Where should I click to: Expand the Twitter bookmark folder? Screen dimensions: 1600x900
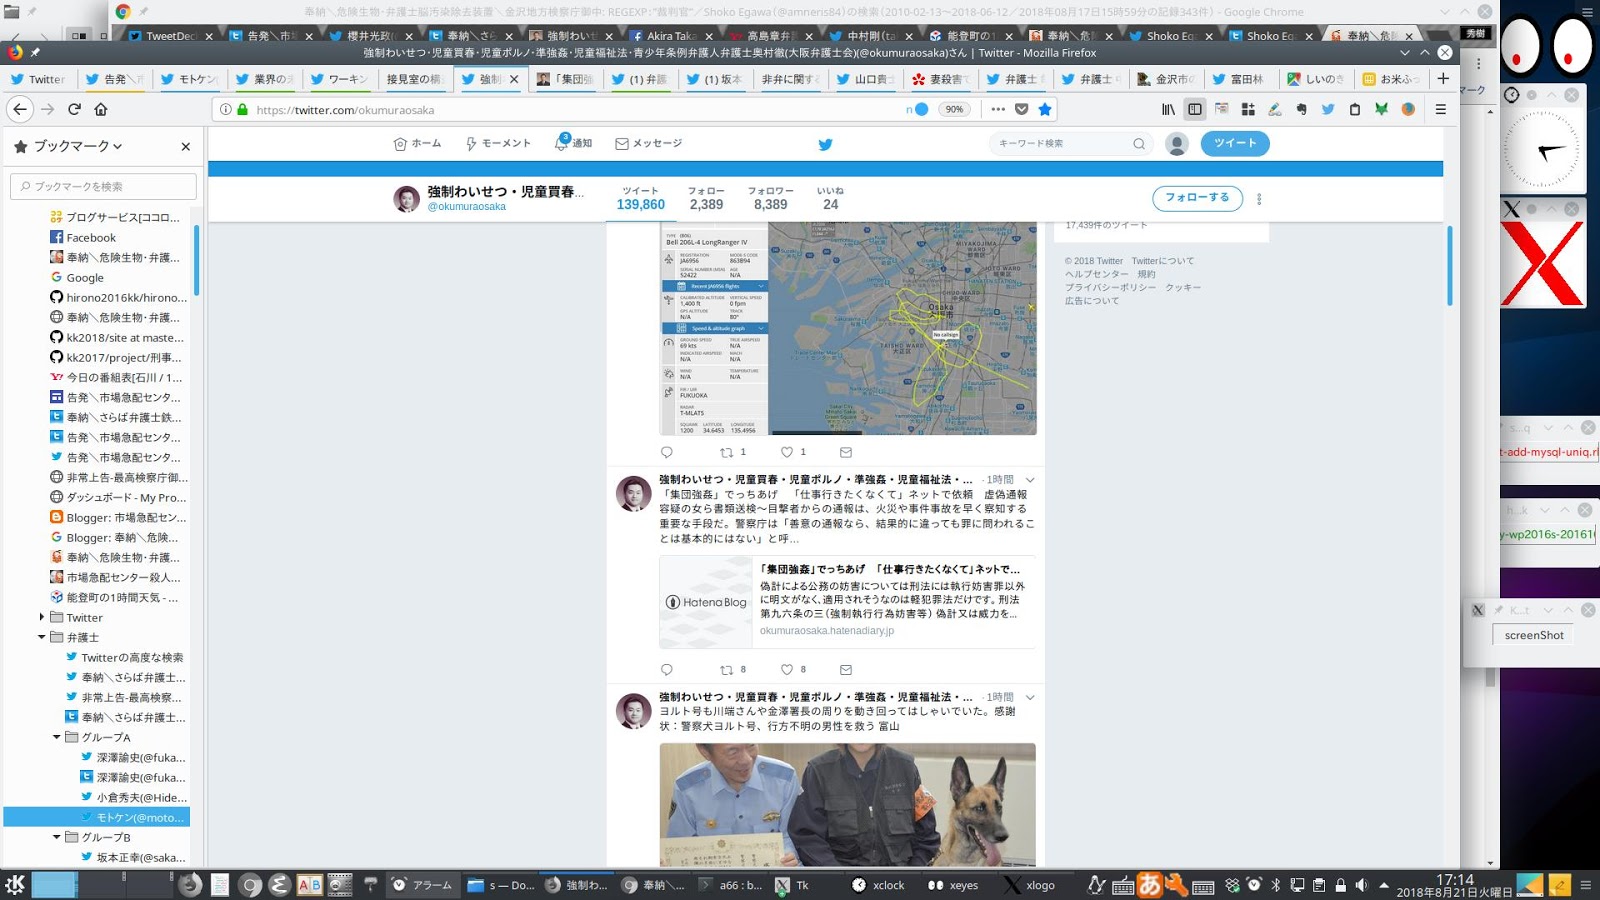point(41,617)
